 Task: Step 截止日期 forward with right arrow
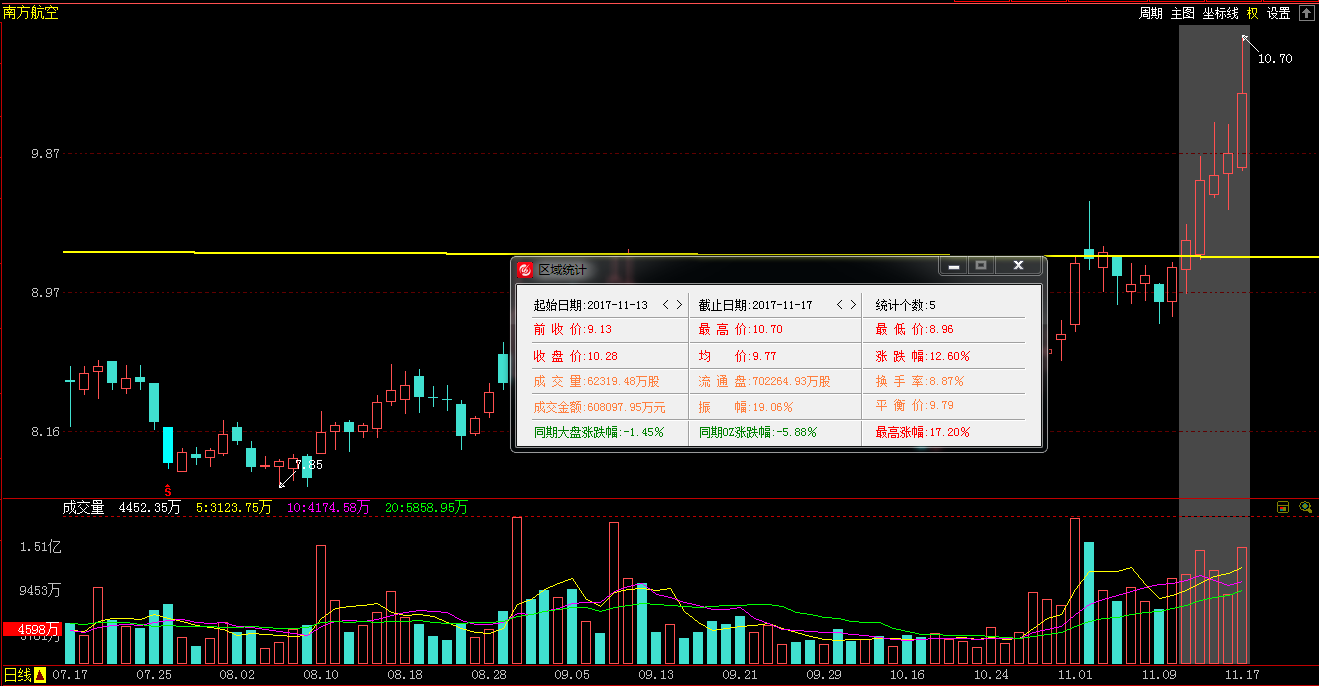pyautogui.click(x=853, y=304)
